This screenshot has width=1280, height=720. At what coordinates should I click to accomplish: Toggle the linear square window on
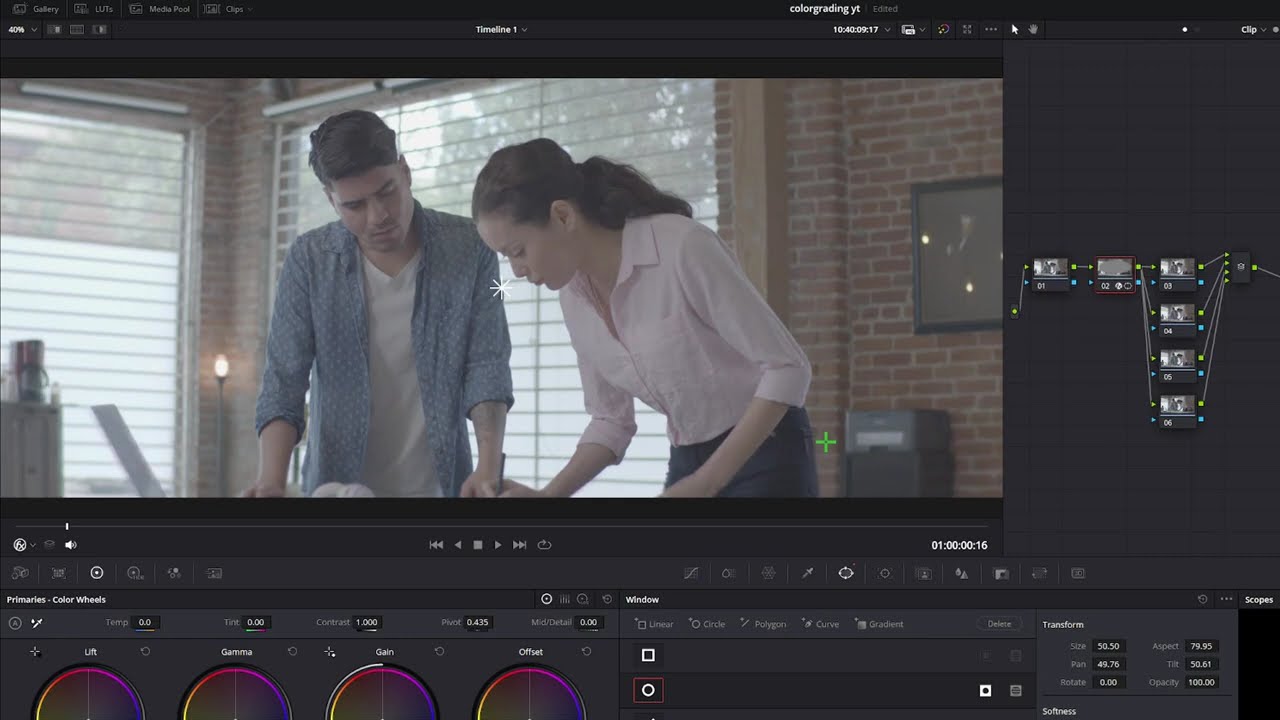coord(648,655)
